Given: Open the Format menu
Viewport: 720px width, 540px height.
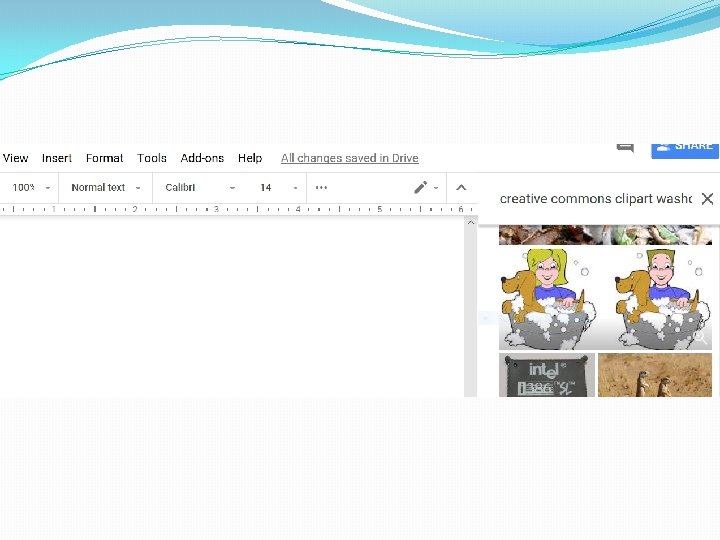Looking at the screenshot, I should [105, 158].
